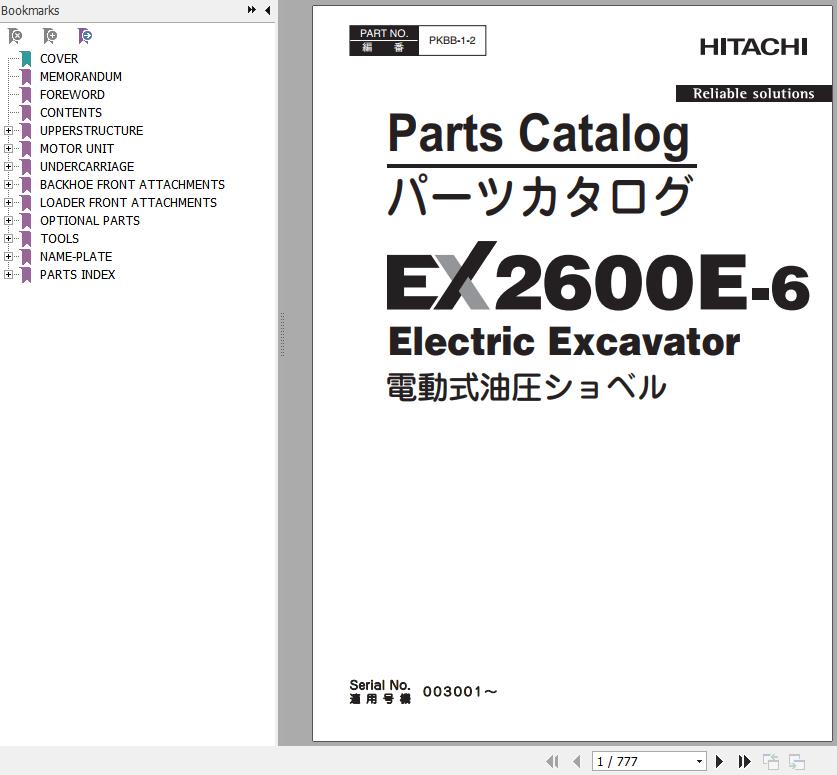Screen dimensions: 837x775
Task: Select the BACKHOE FRONT ATTACHMENTS bookmark label
Action: coord(132,185)
